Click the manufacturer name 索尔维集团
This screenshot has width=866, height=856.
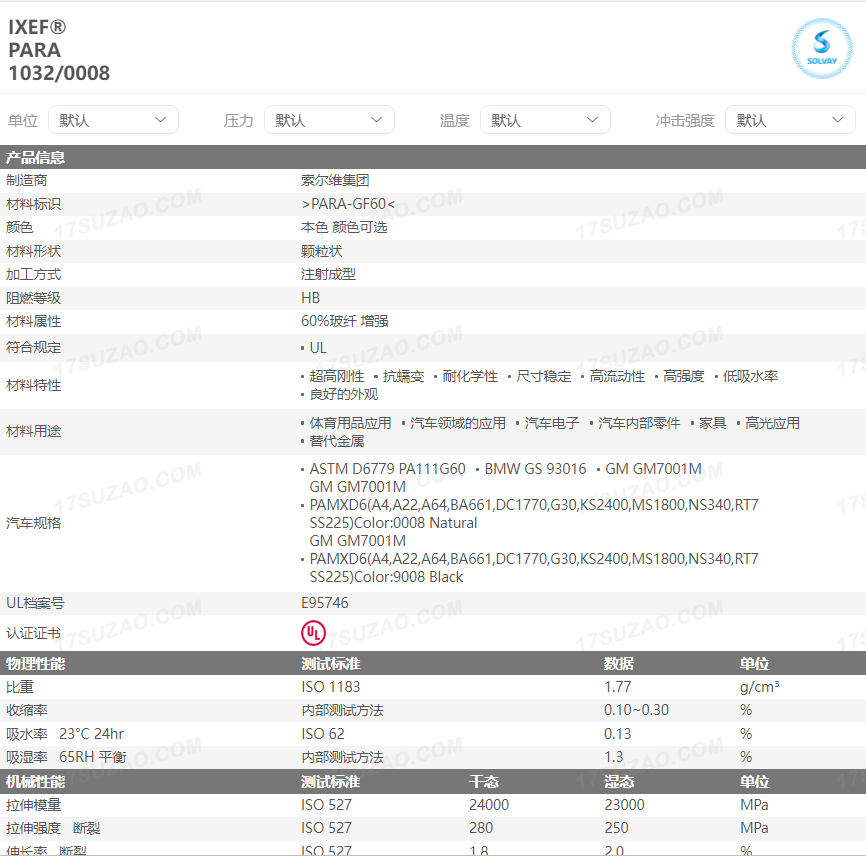coord(335,181)
